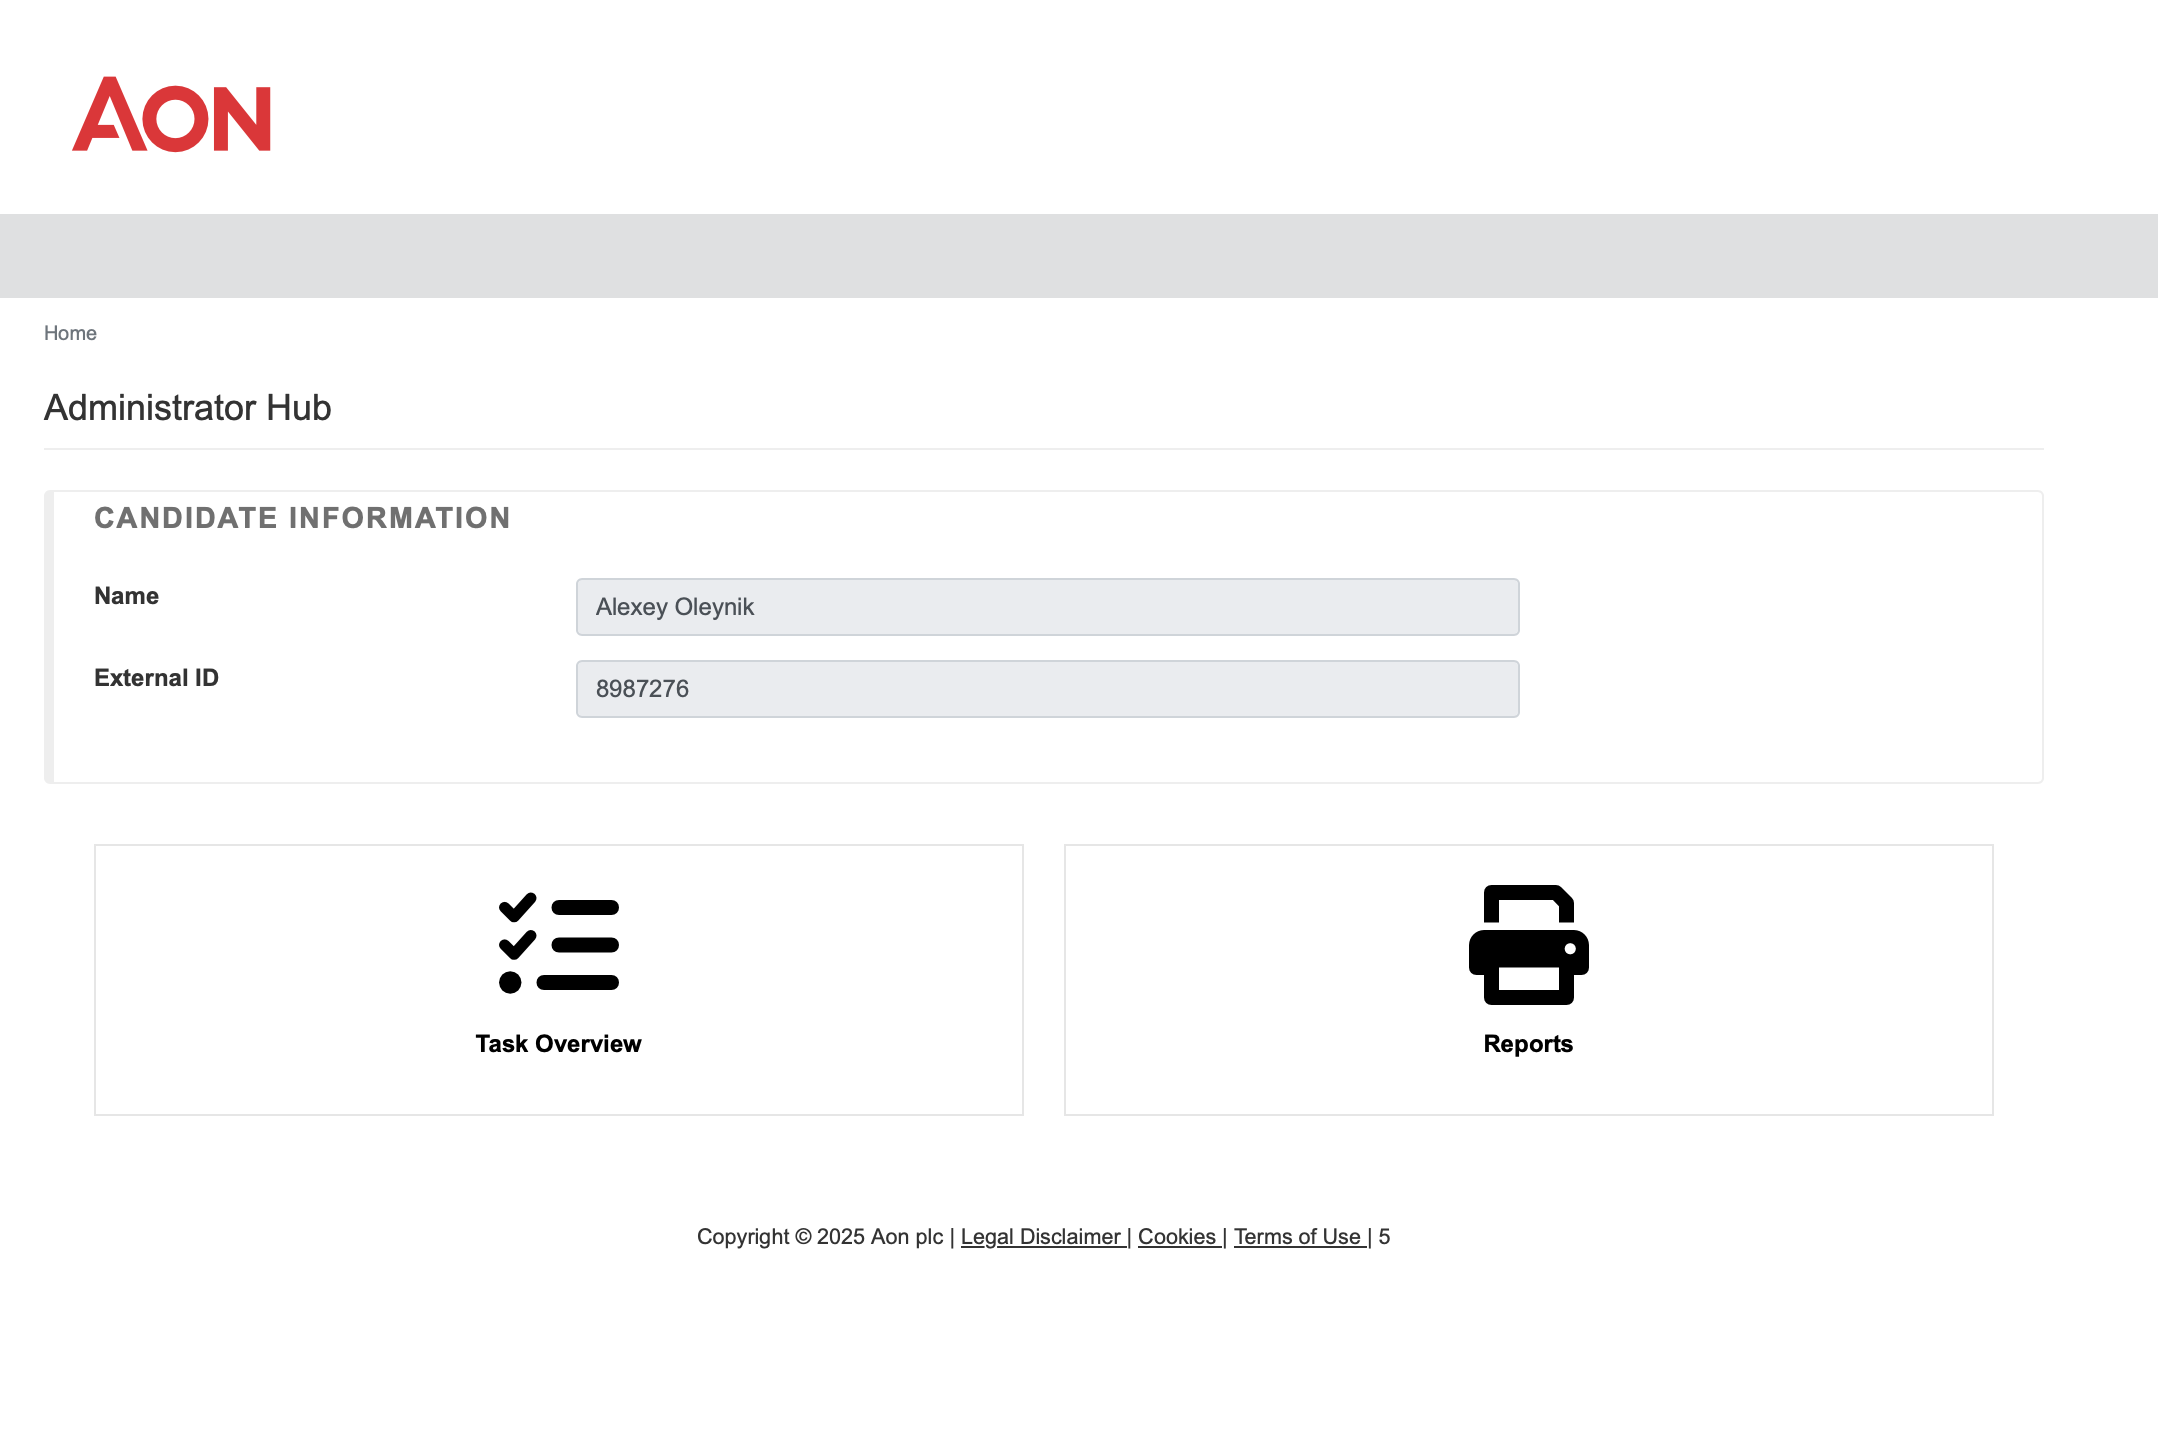Open the Task Overview tile label

[x=558, y=1044]
